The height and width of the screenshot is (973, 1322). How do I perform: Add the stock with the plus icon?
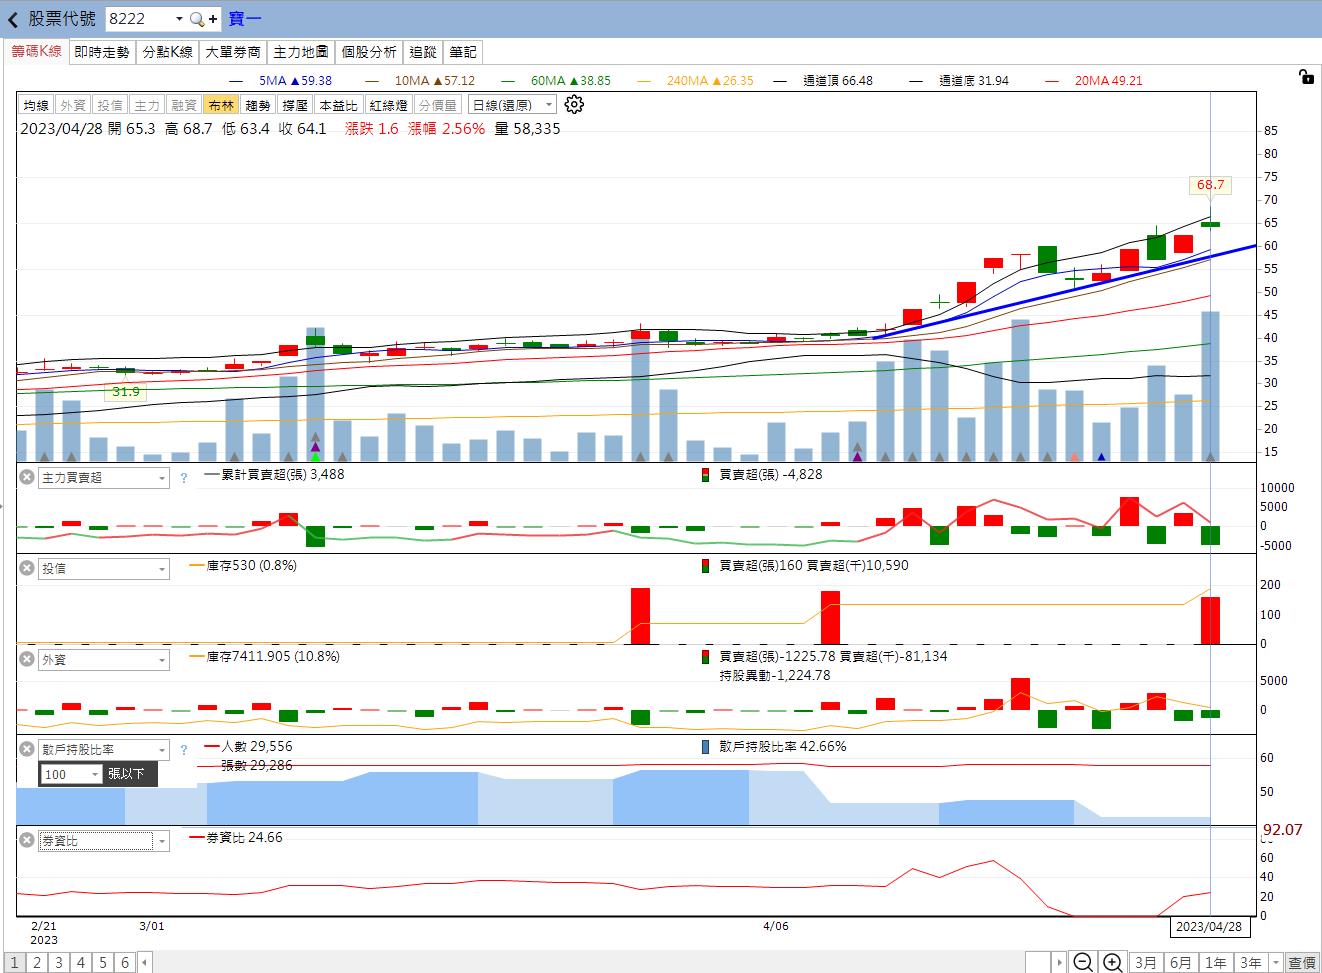[x=213, y=19]
